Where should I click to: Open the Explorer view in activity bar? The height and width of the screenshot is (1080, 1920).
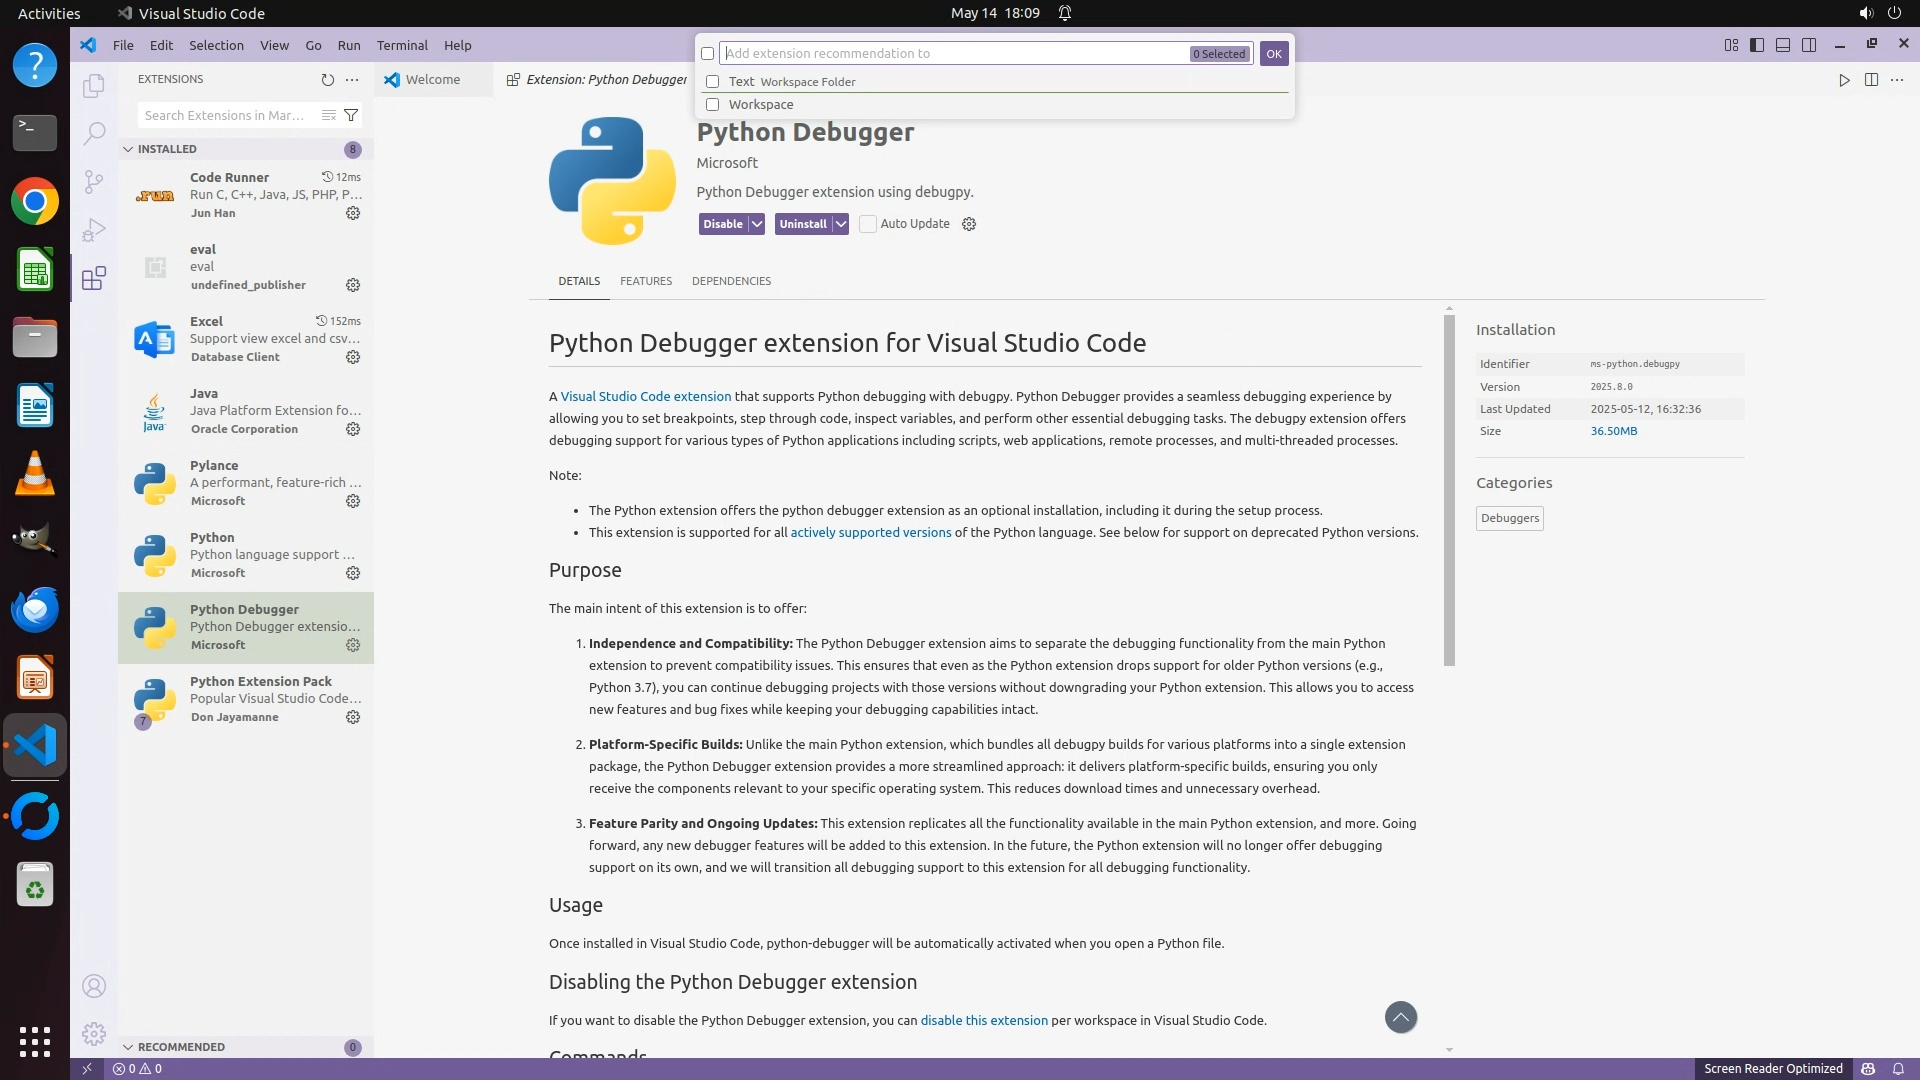[x=93, y=86]
